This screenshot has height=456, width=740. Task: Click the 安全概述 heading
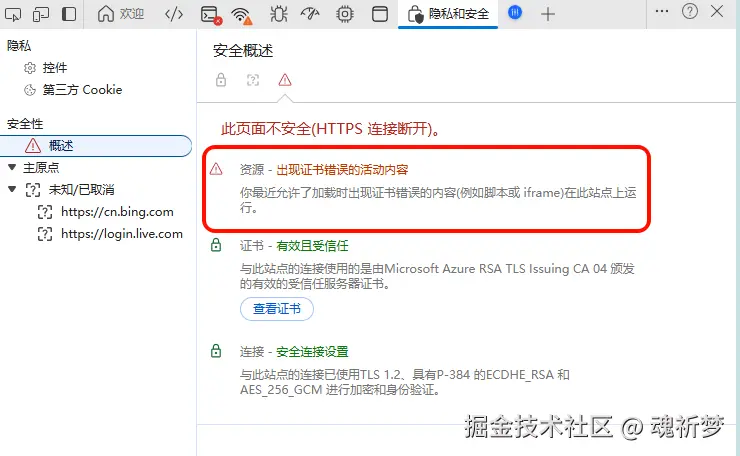click(x=243, y=51)
